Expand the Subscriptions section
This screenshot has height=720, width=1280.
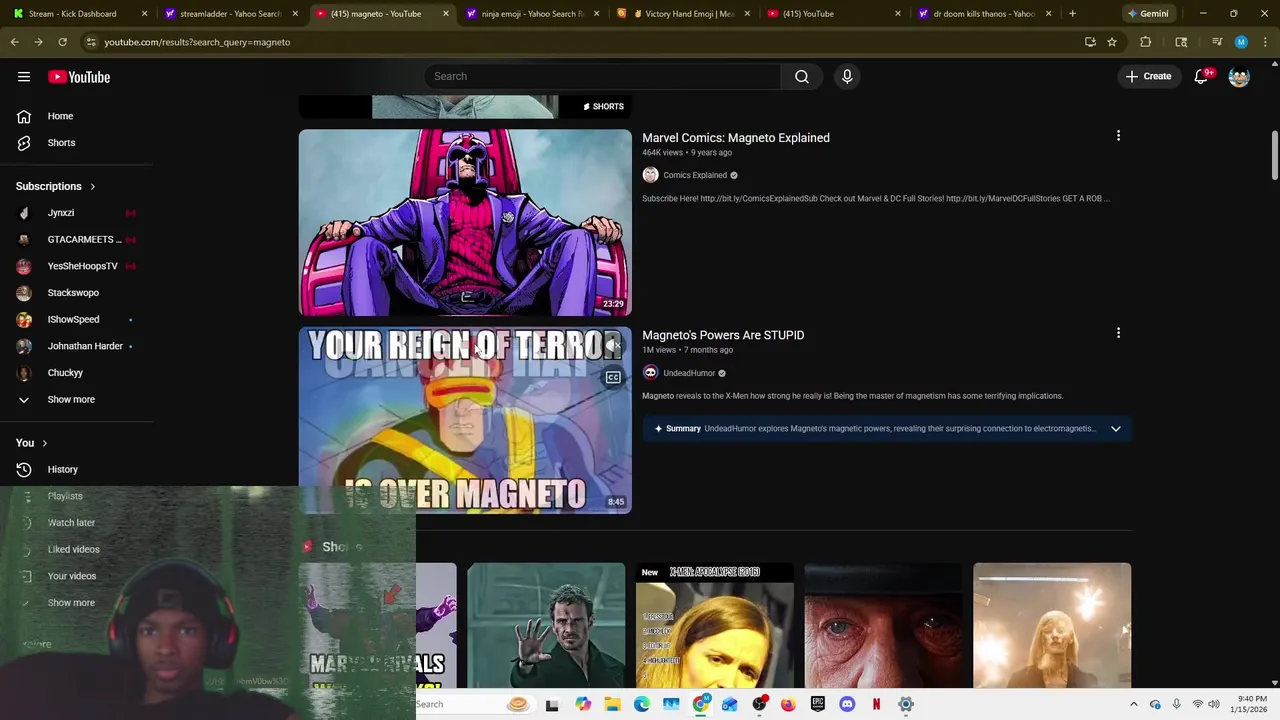[56, 186]
